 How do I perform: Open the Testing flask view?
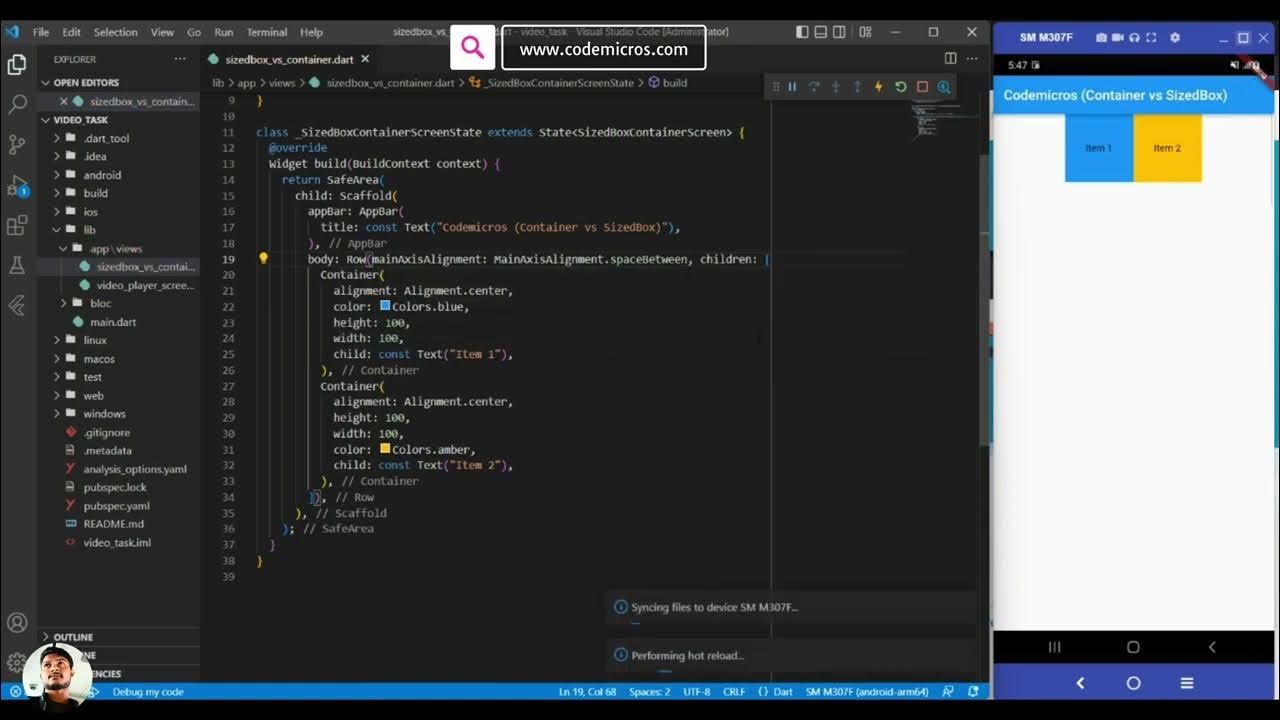click(x=17, y=265)
